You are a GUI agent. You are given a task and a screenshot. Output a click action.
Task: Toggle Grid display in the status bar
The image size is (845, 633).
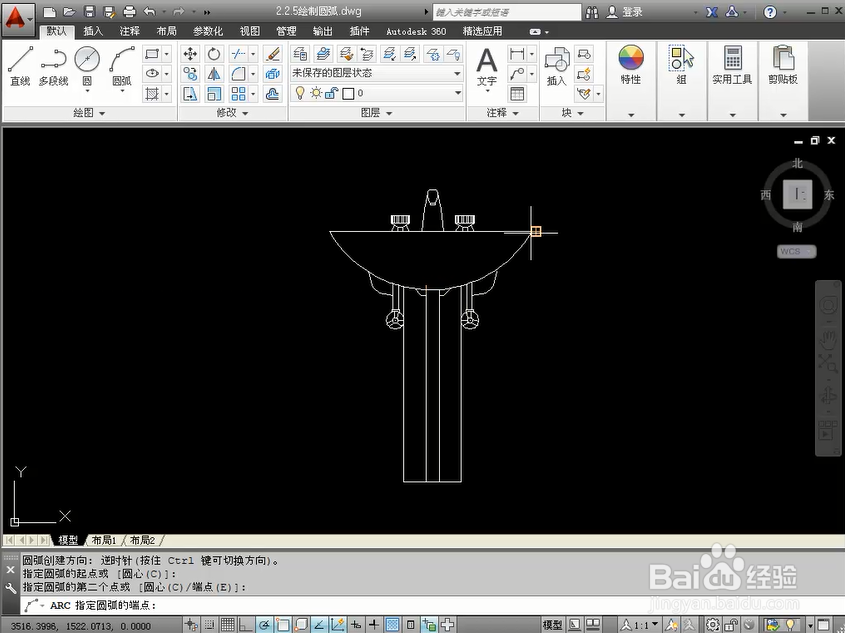click(x=227, y=625)
